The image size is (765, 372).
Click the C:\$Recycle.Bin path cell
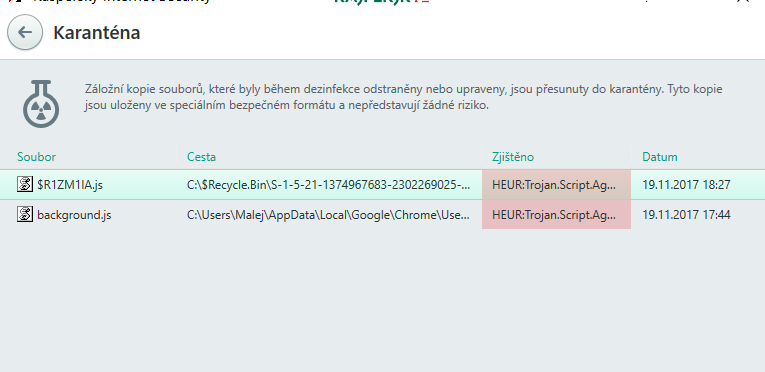click(x=329, y=185)
